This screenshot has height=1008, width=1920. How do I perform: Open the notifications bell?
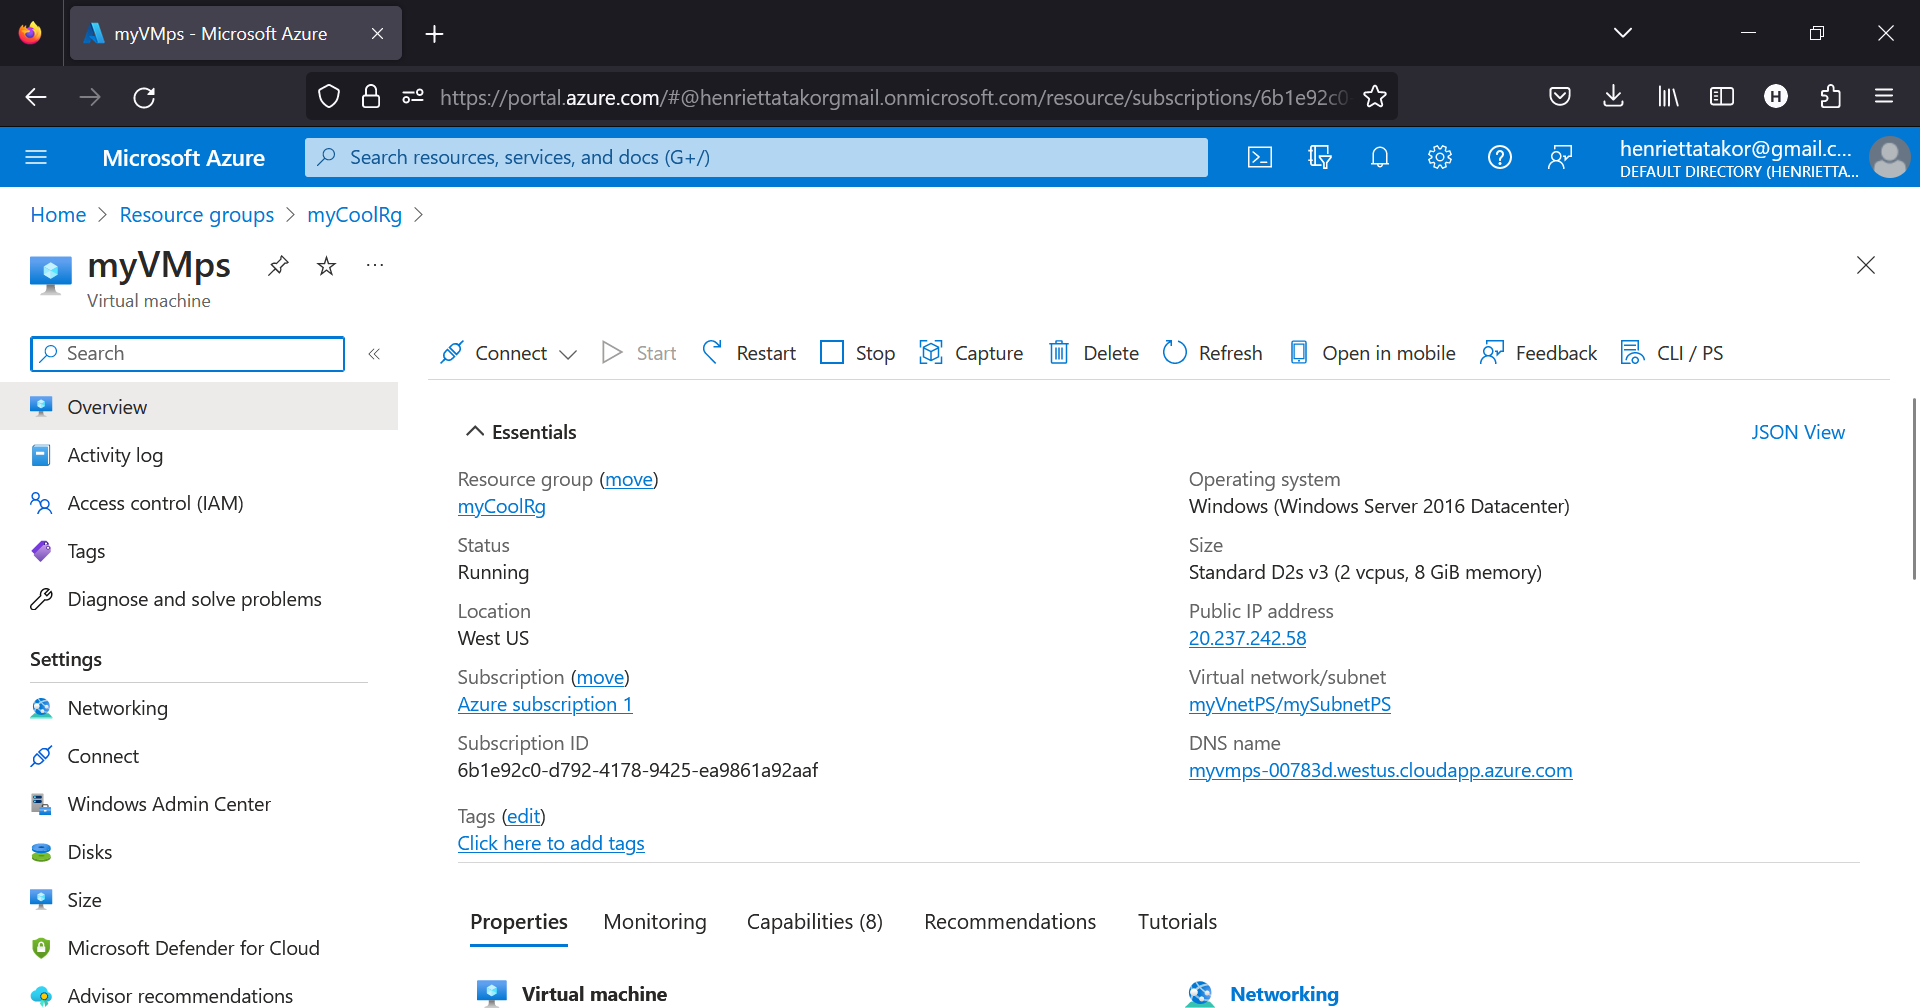pyautogui.click(x=1379, y=157)
